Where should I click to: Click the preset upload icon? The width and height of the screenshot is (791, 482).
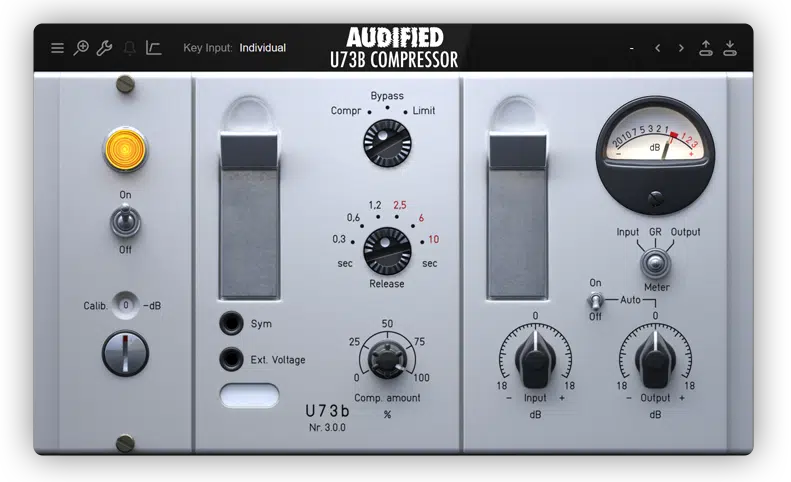pyautogui.click(x=706, y=48)
